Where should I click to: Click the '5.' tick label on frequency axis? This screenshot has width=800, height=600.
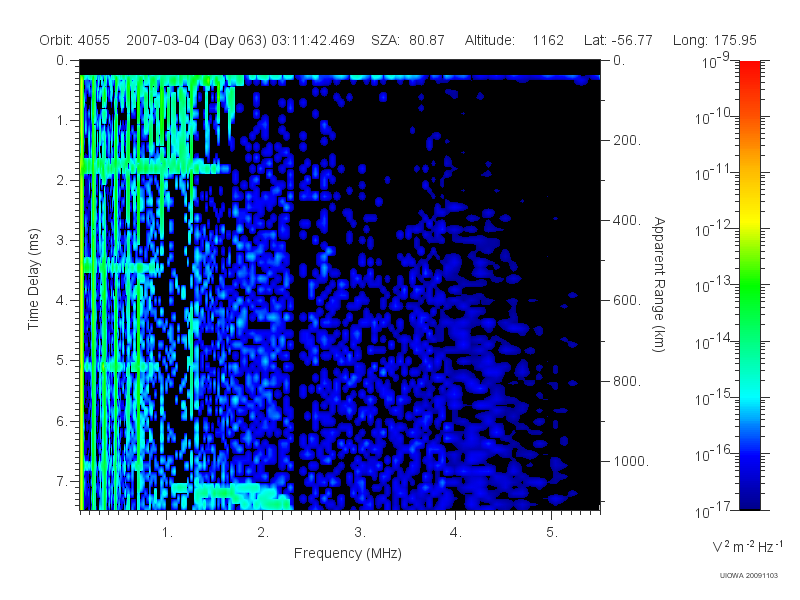552,533
